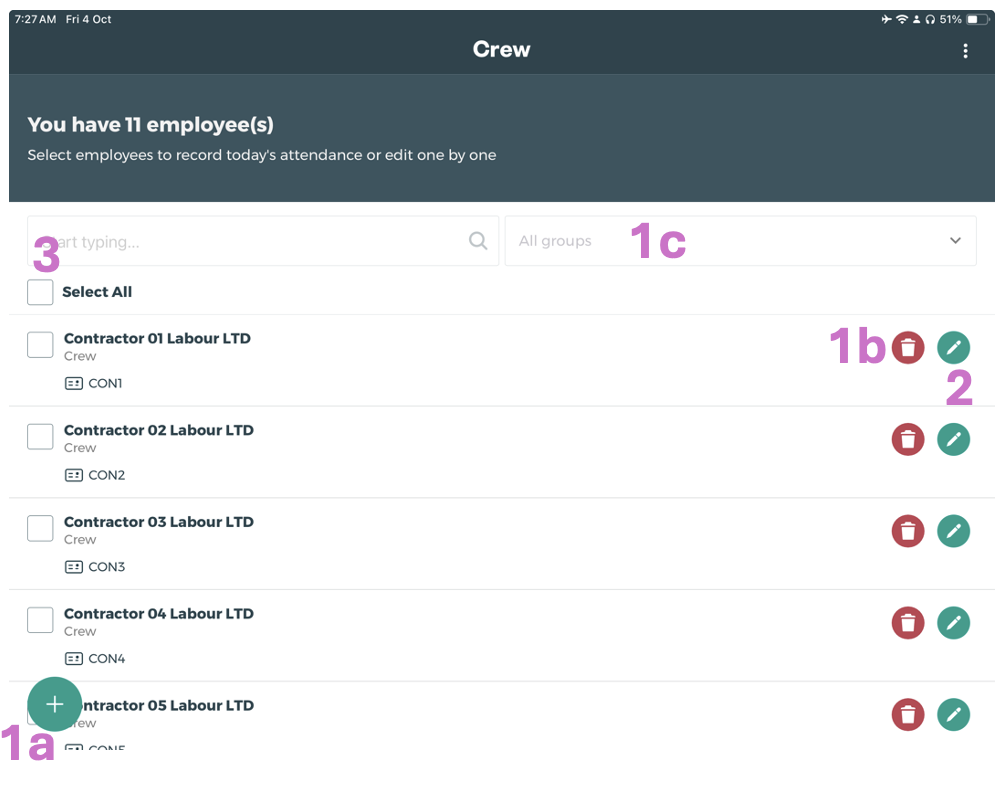1002x790 pixels.
Task: Click the search magnifier icon
Action: point(478,241)
